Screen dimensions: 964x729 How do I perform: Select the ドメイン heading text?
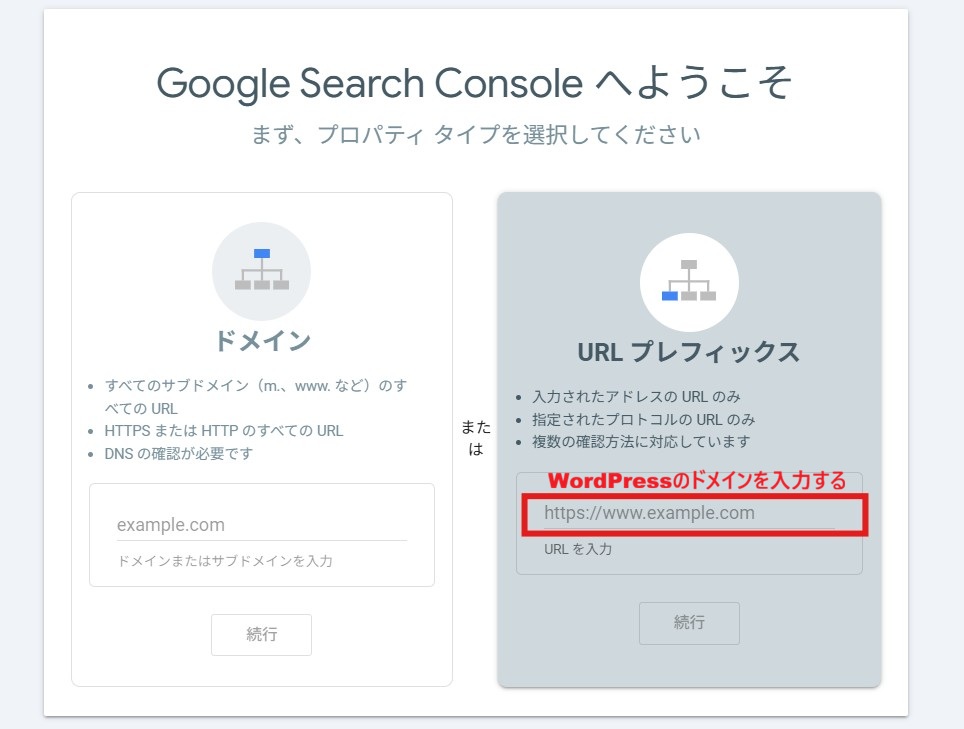263,341
